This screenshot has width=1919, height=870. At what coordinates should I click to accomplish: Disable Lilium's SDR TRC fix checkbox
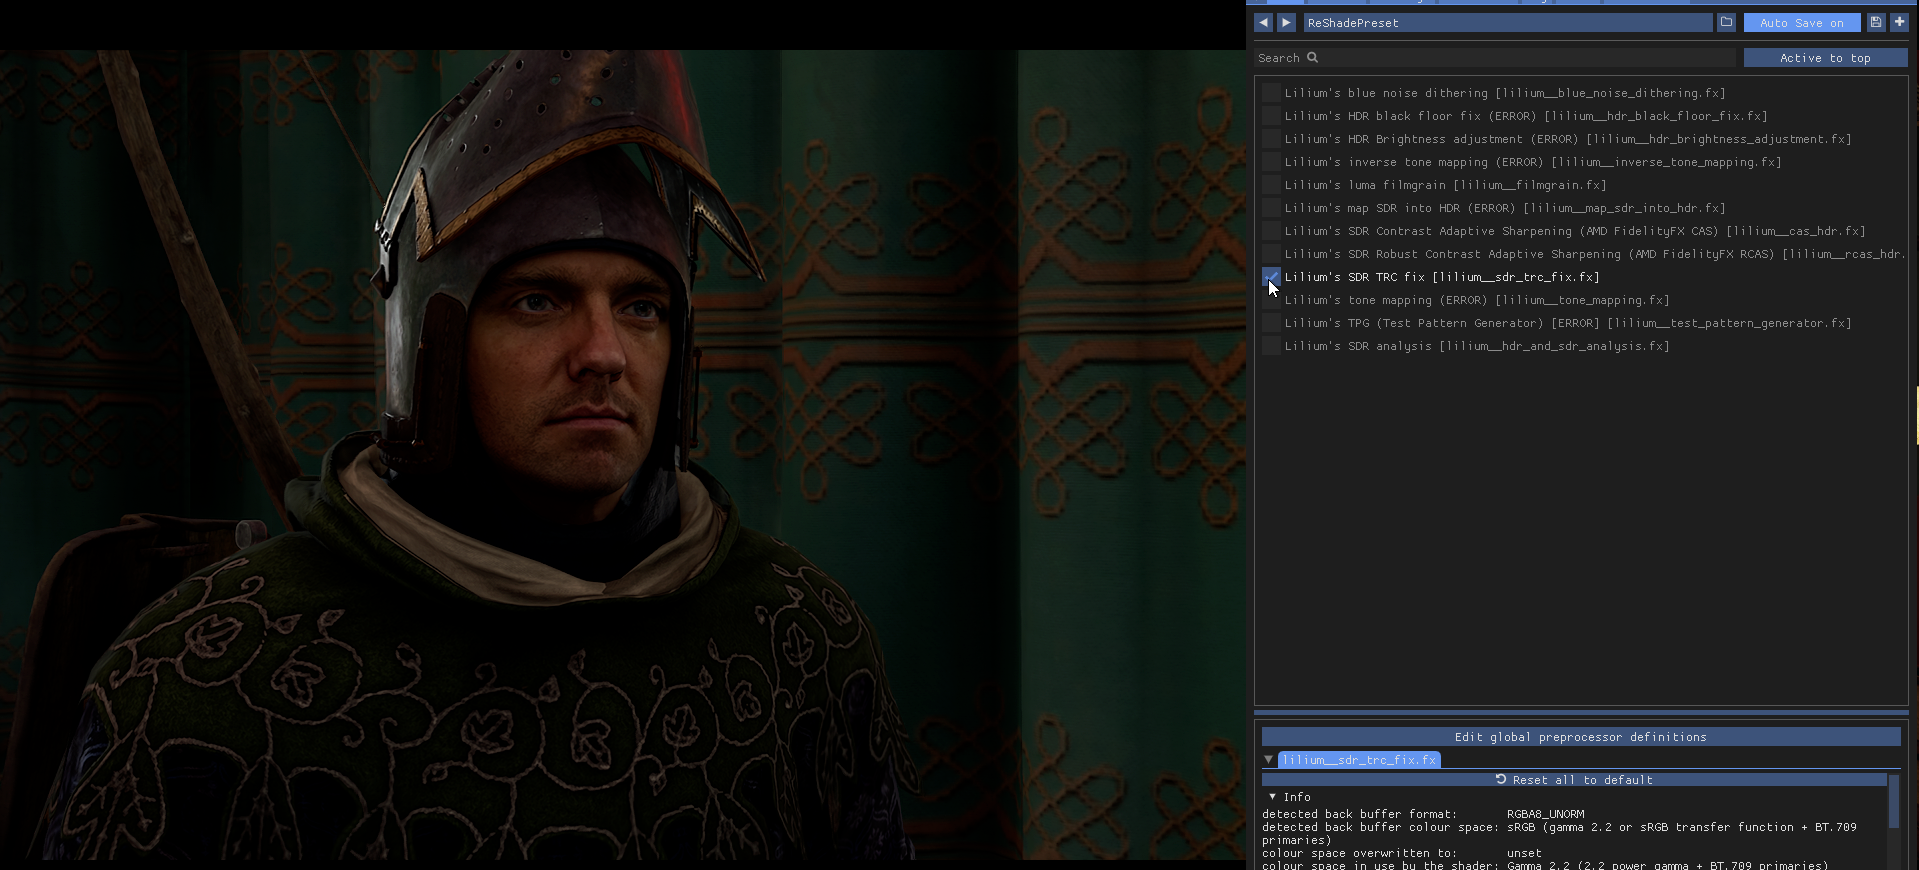click(1271, 277)
